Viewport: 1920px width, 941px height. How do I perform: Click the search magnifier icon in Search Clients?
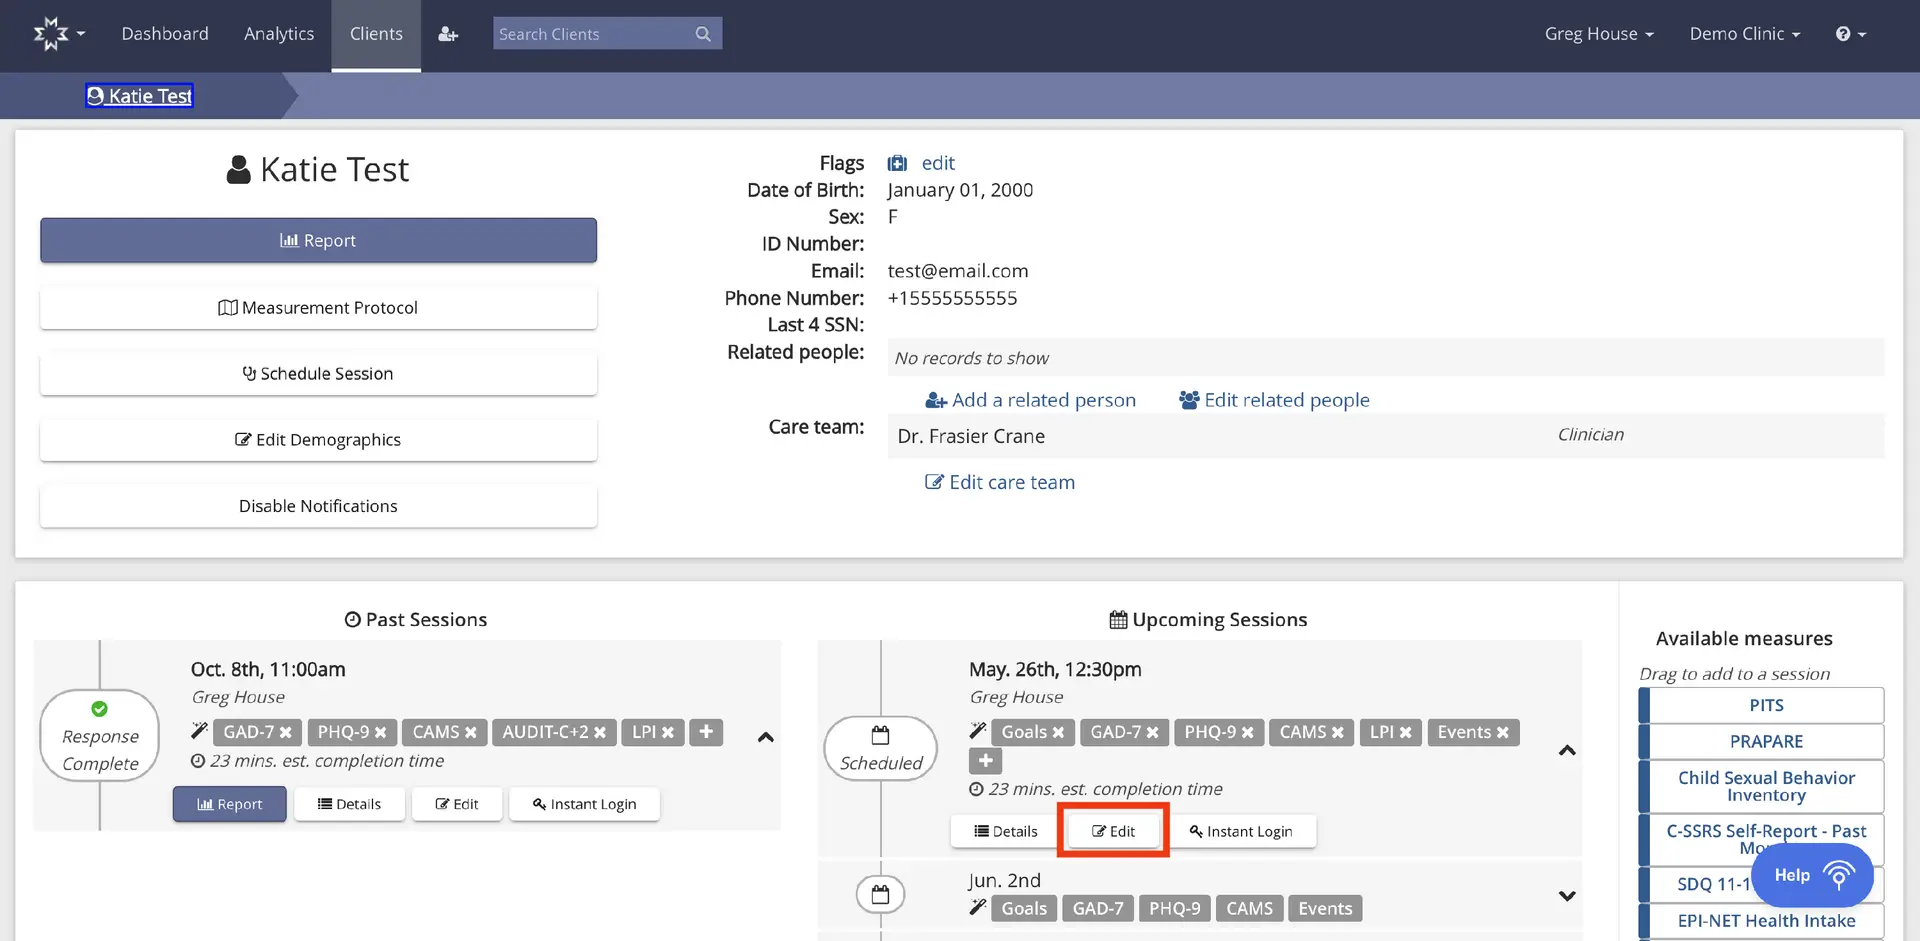703,33
